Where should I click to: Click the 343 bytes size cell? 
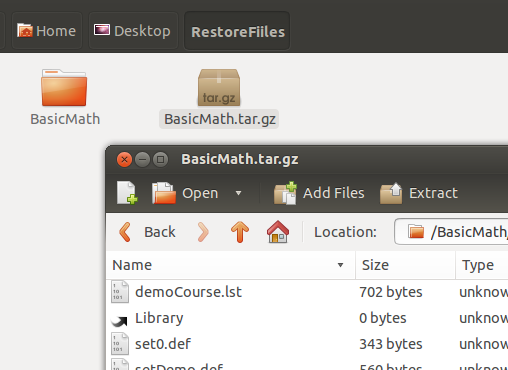coord(391,344)
